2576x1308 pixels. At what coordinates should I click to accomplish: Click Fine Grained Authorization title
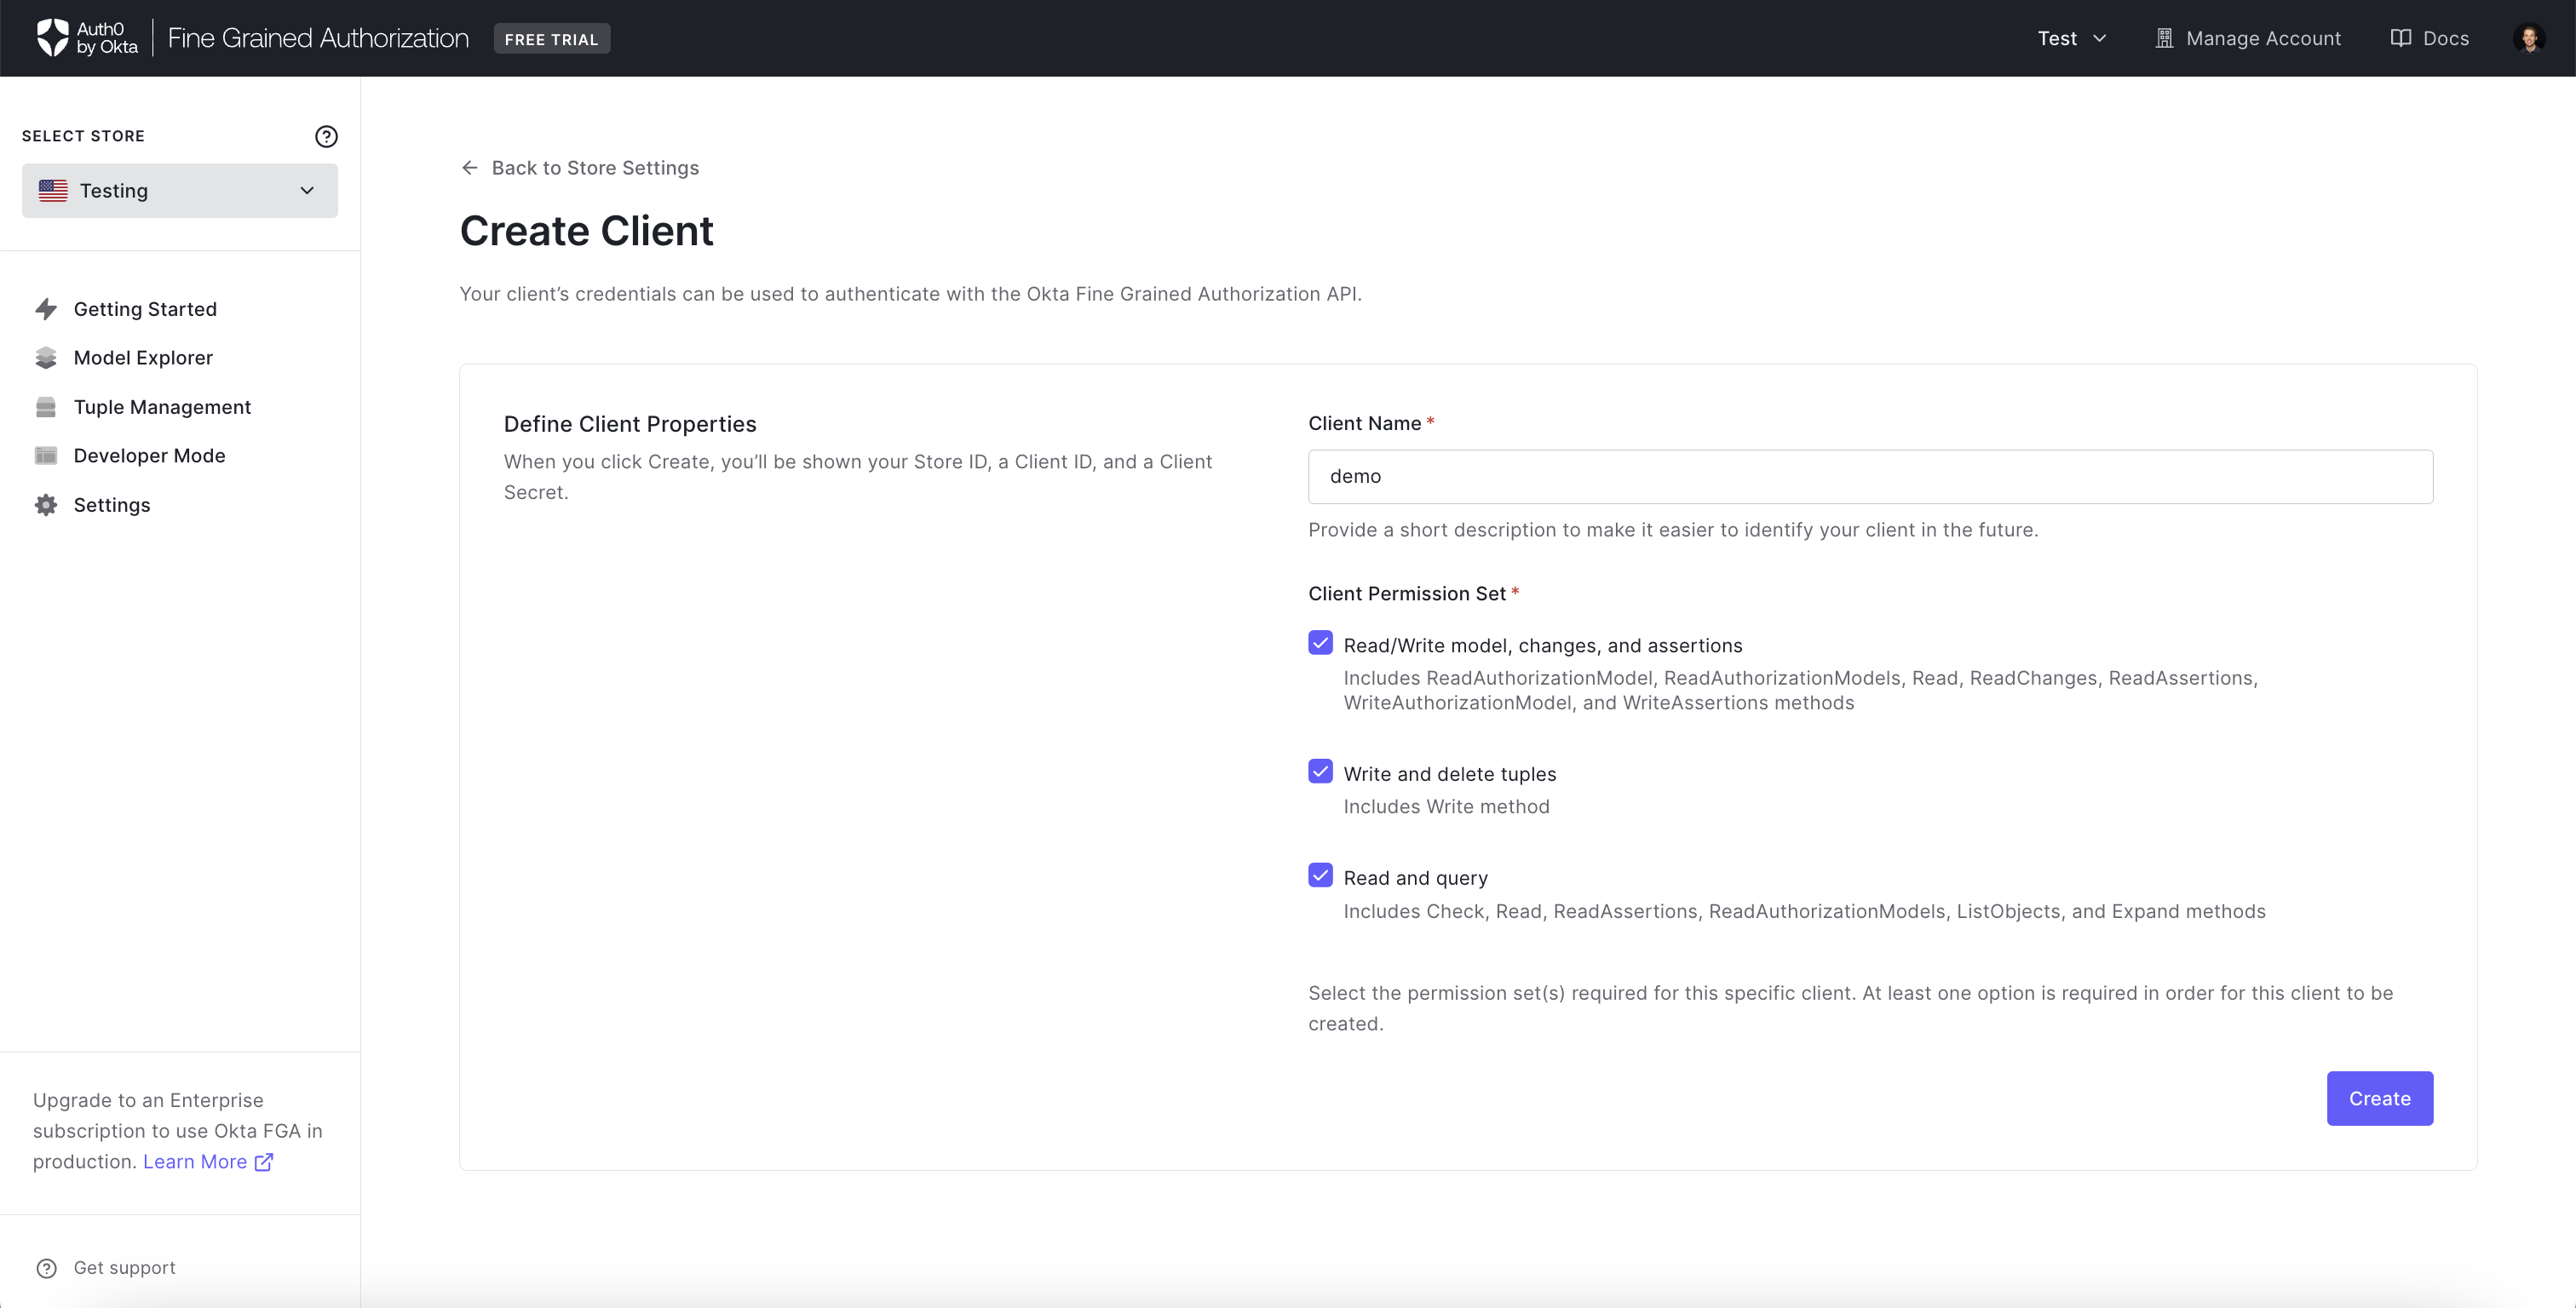click(318, 38)
